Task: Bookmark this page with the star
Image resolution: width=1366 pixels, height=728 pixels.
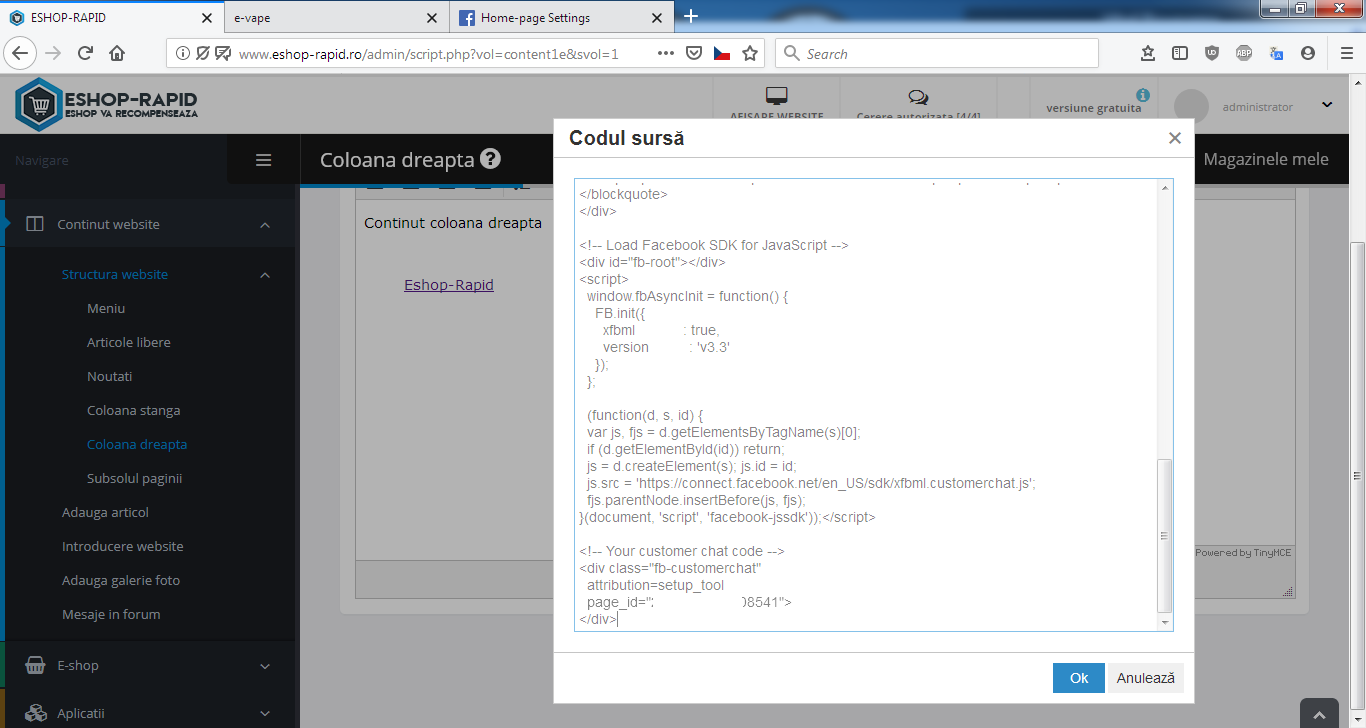Action: point(750,54)
